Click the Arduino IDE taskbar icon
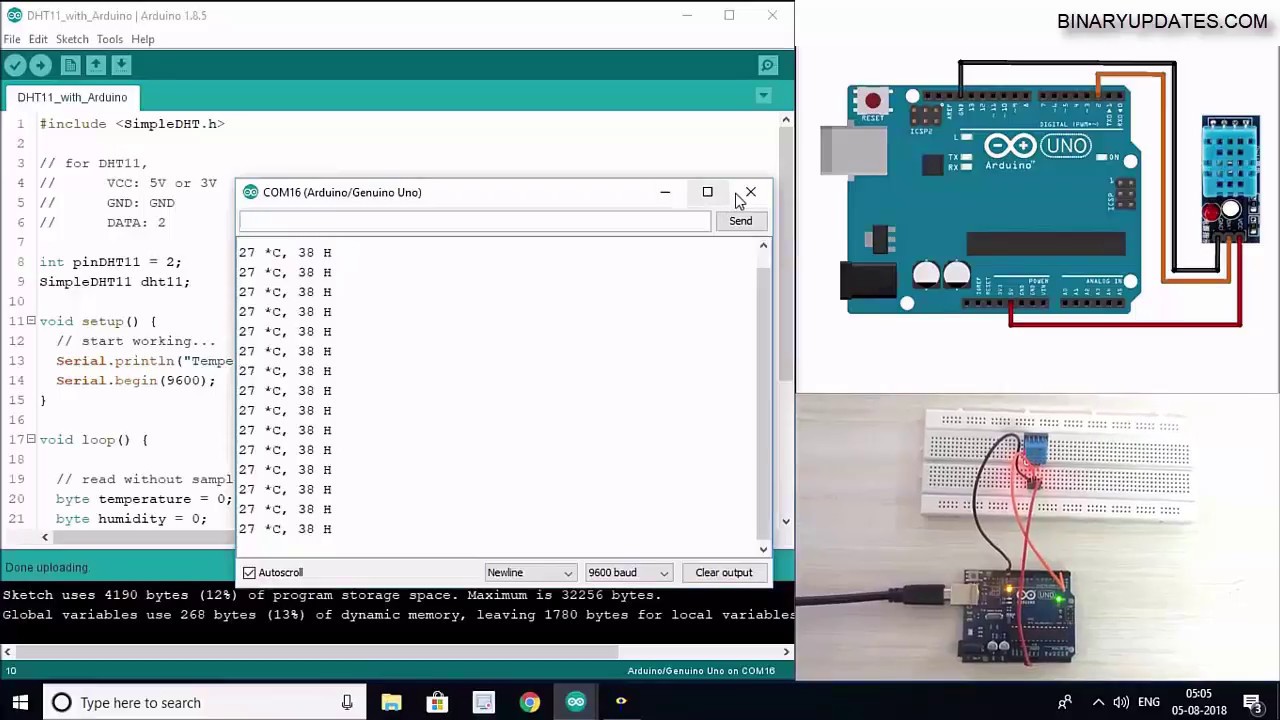 pyautogui.click(x=575, y=702)
